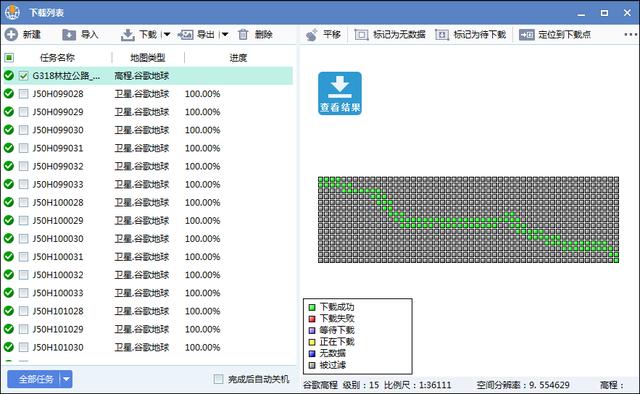Open the 导出 dropdown arrow
Image resolution: width=640 pixels, height=394 pixels.
[x=224, y=35]
